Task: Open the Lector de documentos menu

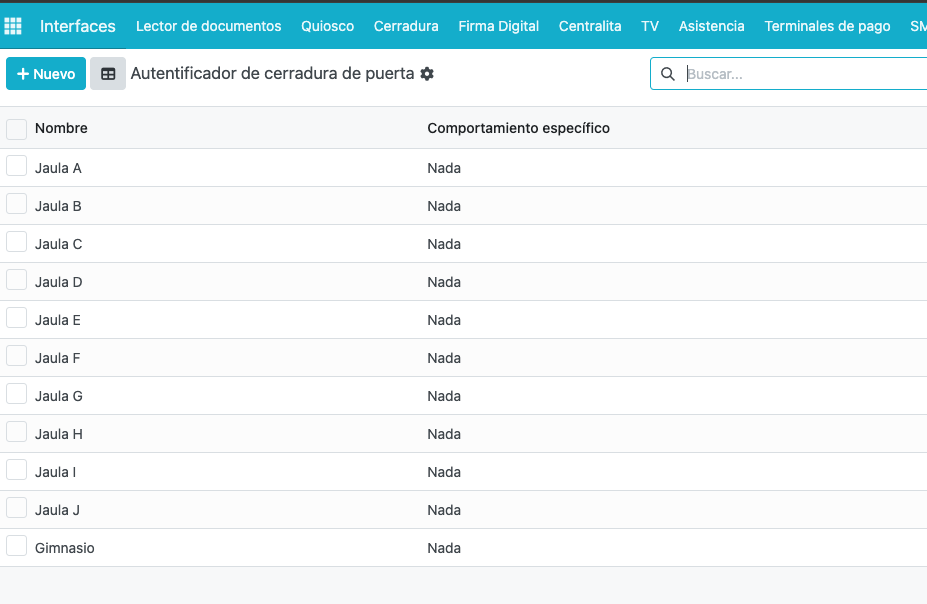Action: (x=209, y=26)
